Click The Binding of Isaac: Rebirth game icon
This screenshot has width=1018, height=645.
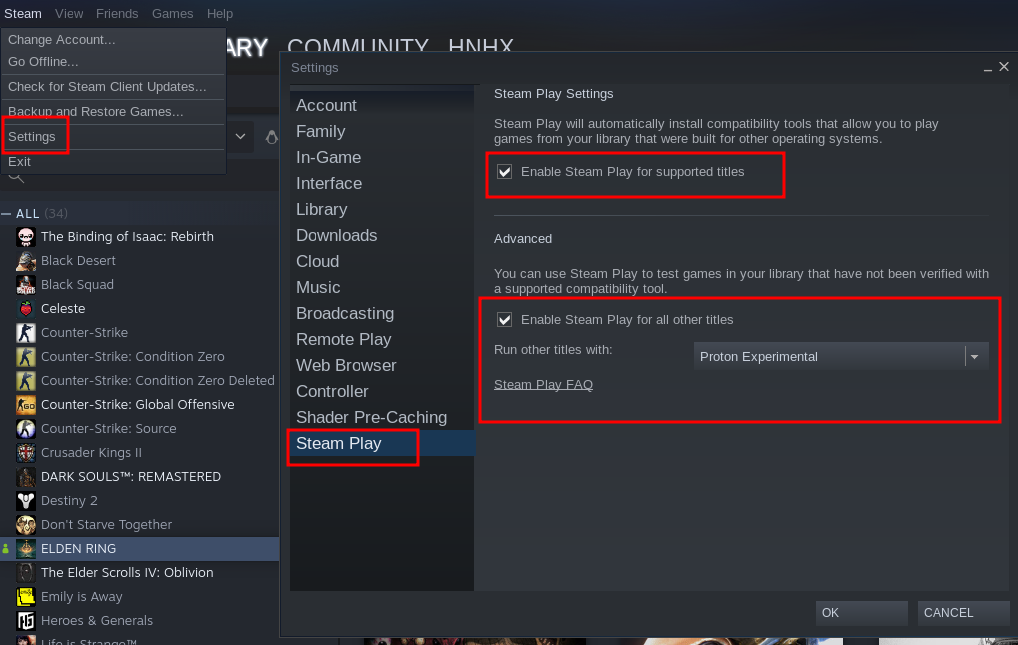tap(26, 236)
